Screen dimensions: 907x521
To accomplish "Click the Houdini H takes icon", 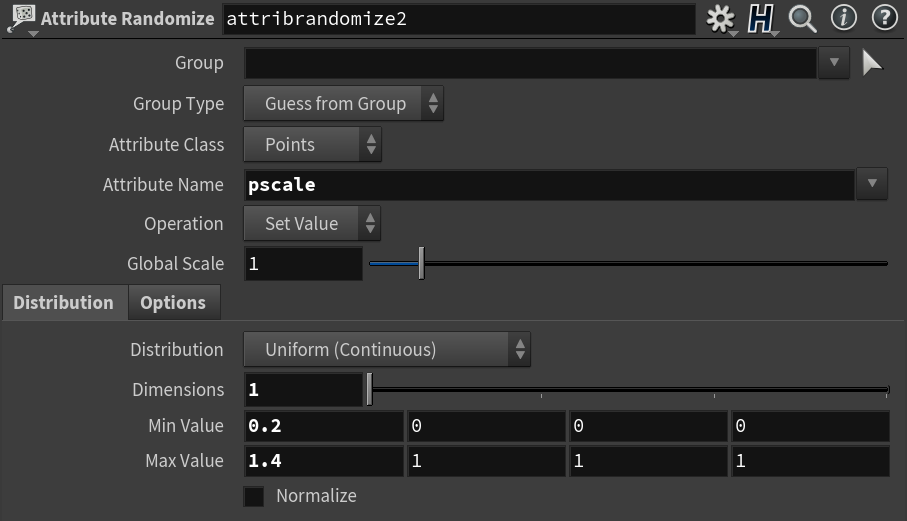I will coord(760,19).
